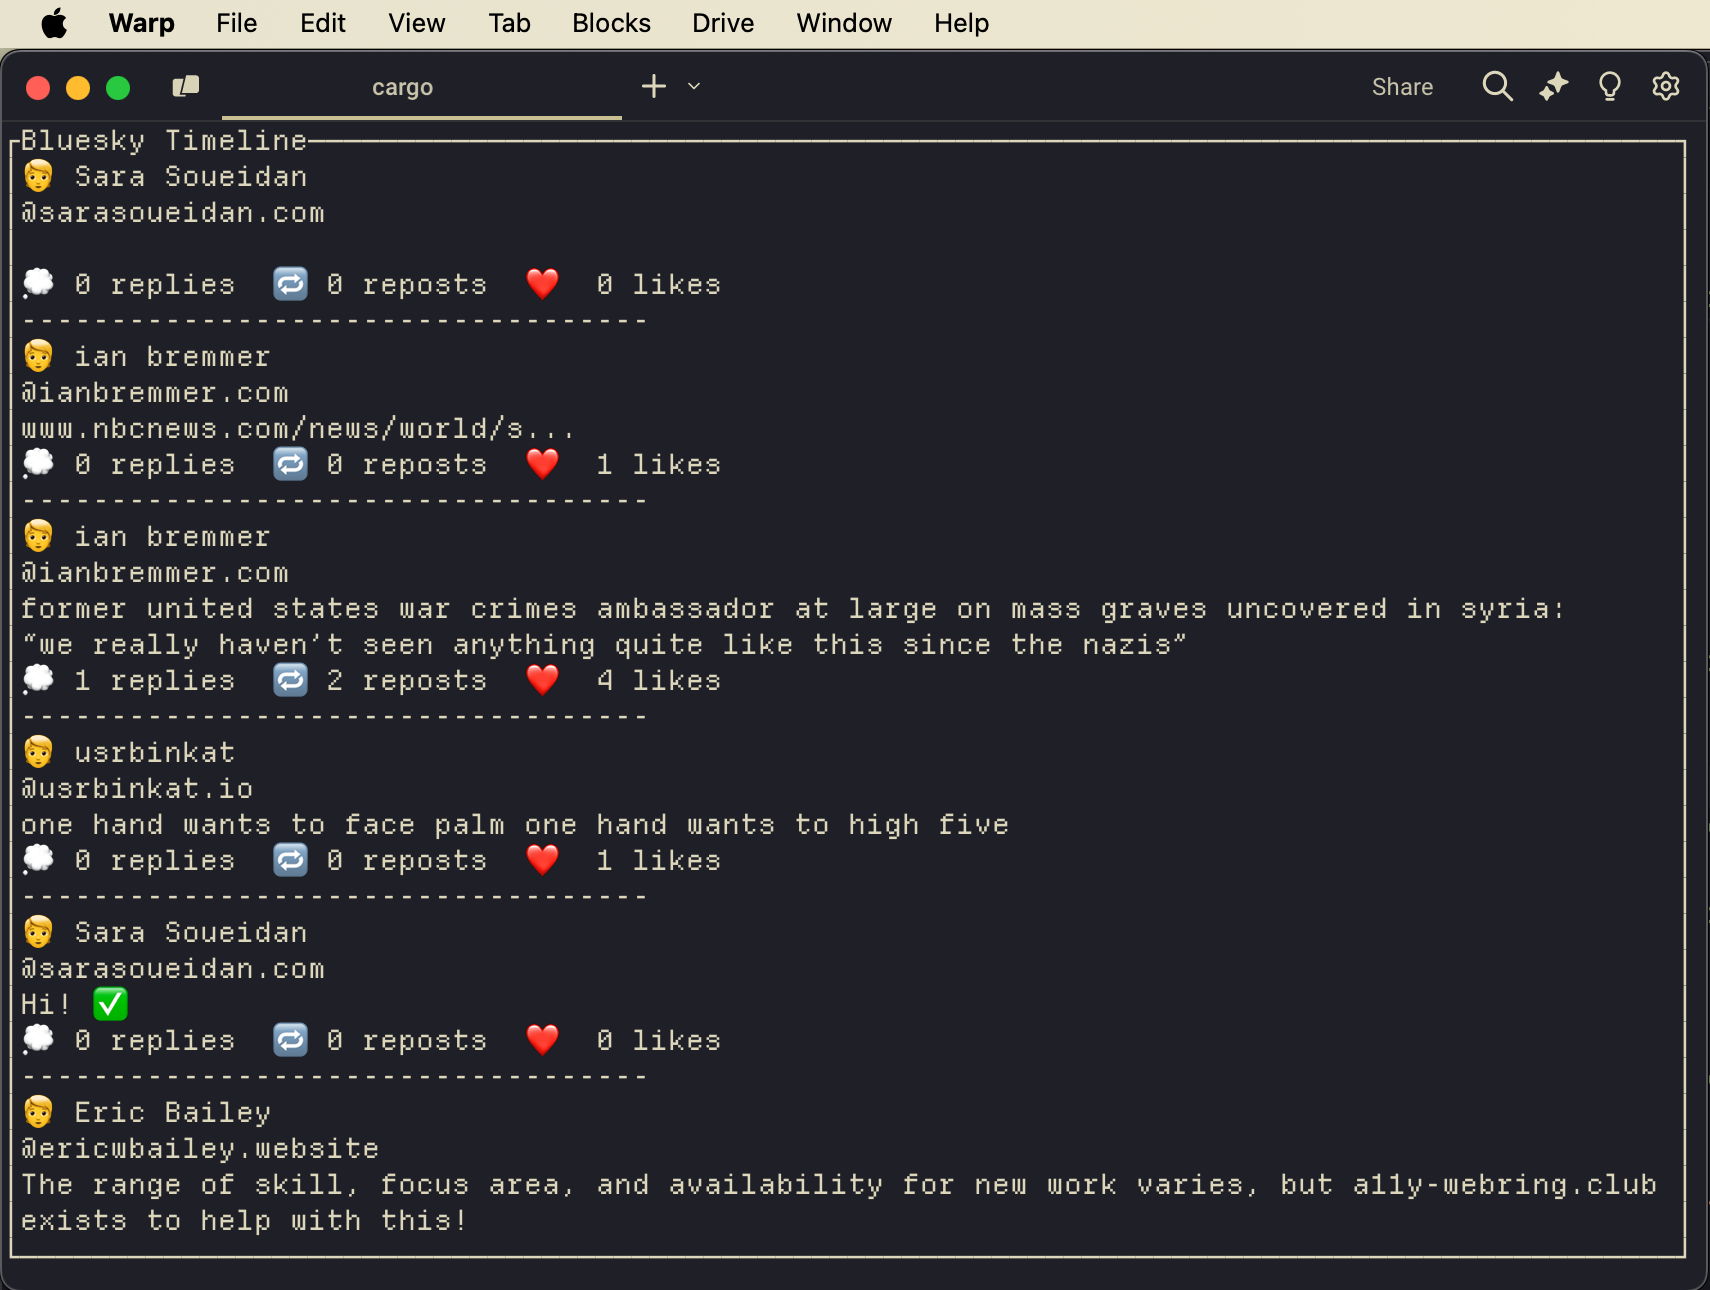Open the Warp search magnifier icon
Viewport: 1710px width, 1290px height.
pyautogui.click(x=1496, y=87)
